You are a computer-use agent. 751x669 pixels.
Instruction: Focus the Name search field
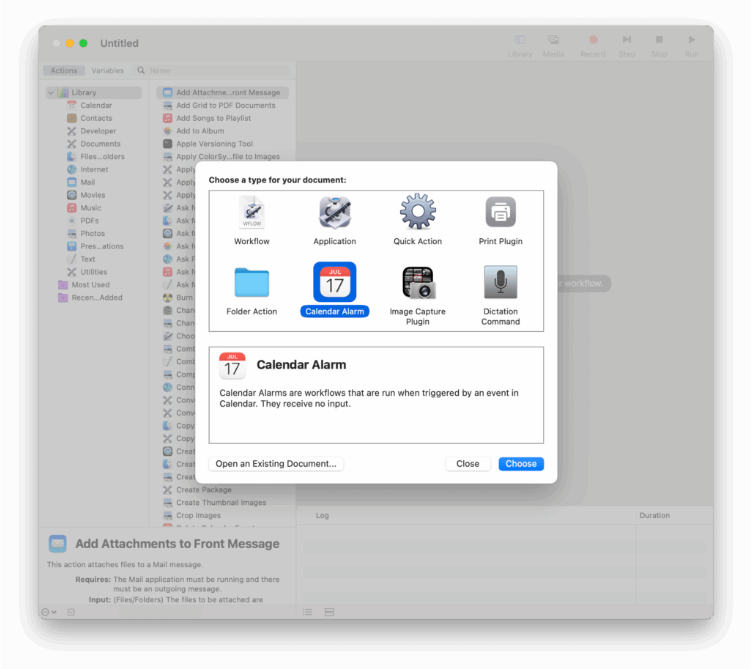pyautogui.click(x=212, y=70)
